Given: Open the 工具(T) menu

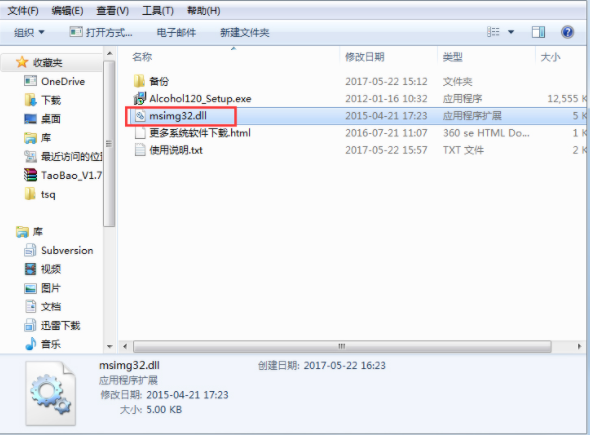Looking at the screenshot, I should point(158,11).
